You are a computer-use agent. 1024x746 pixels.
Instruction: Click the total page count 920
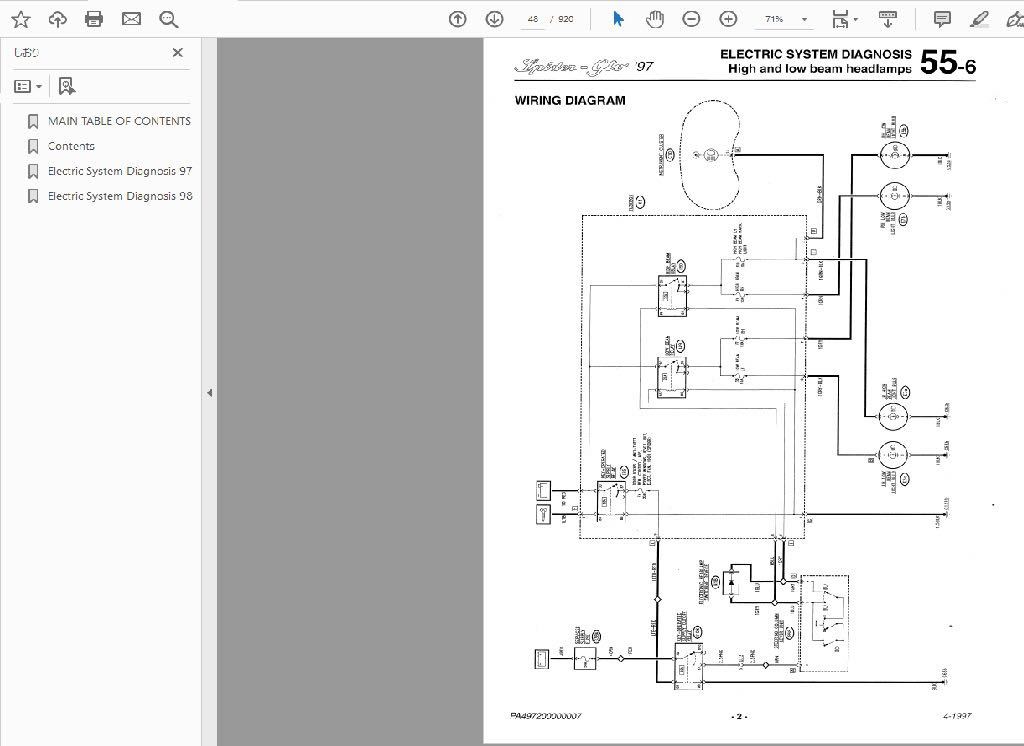pyautogui.click(x=566, y=20)
